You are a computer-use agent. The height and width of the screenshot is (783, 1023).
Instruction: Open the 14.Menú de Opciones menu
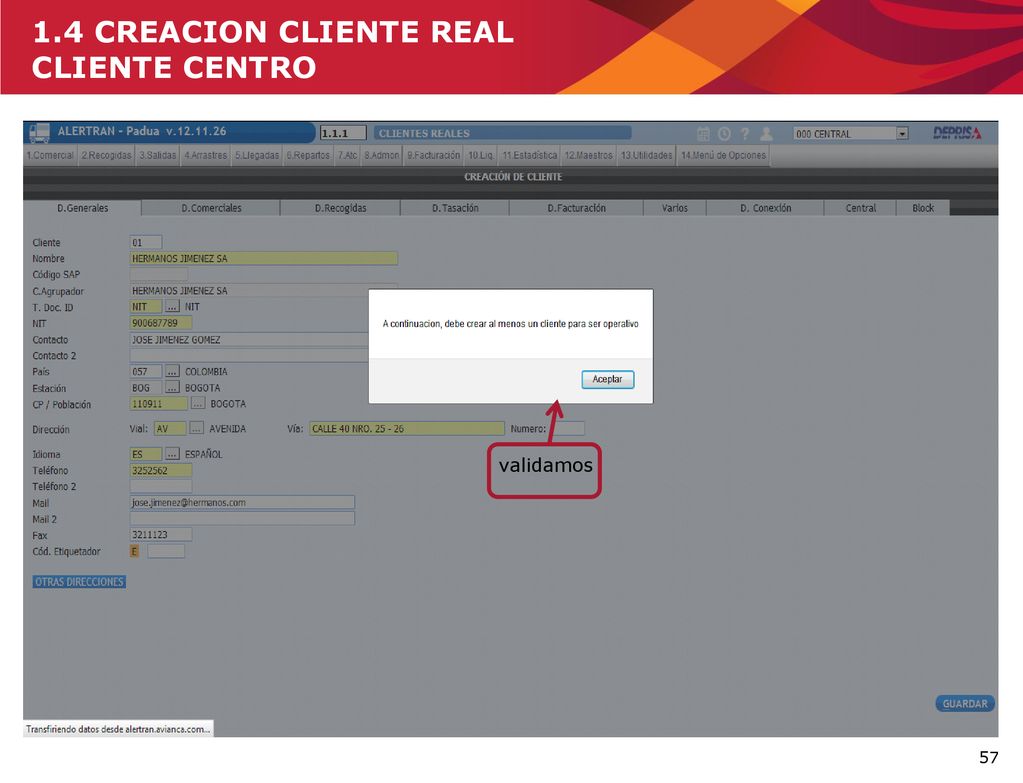tap(724, 155)
